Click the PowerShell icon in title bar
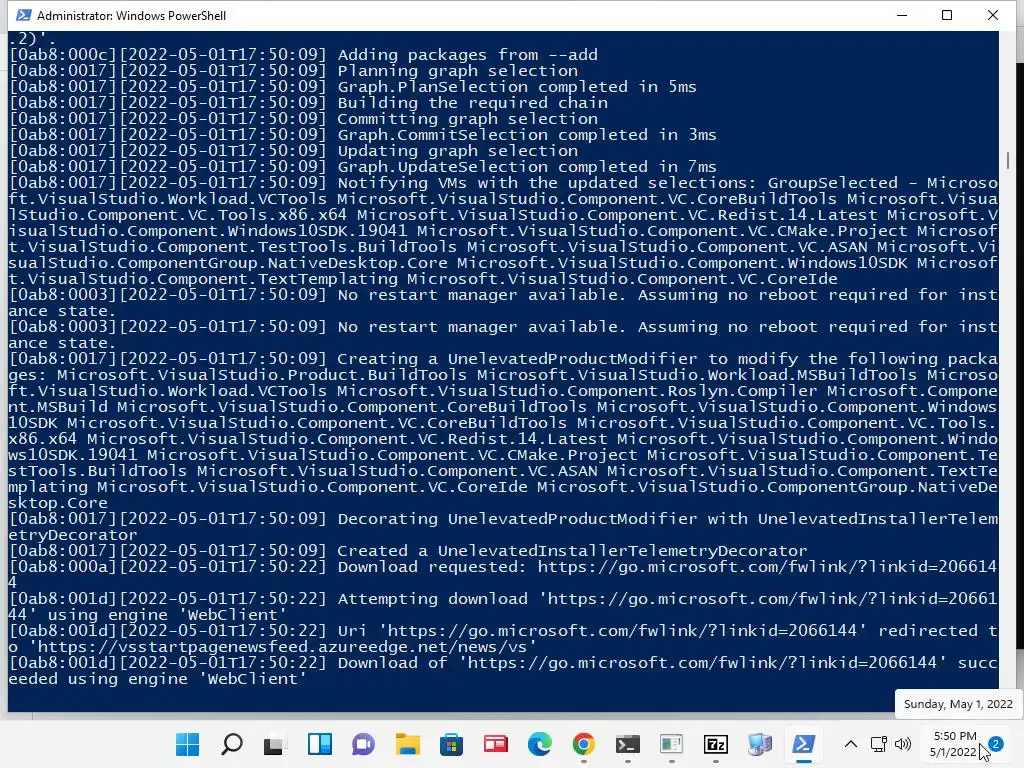The image size is (1024, 768). click(24, 15)
